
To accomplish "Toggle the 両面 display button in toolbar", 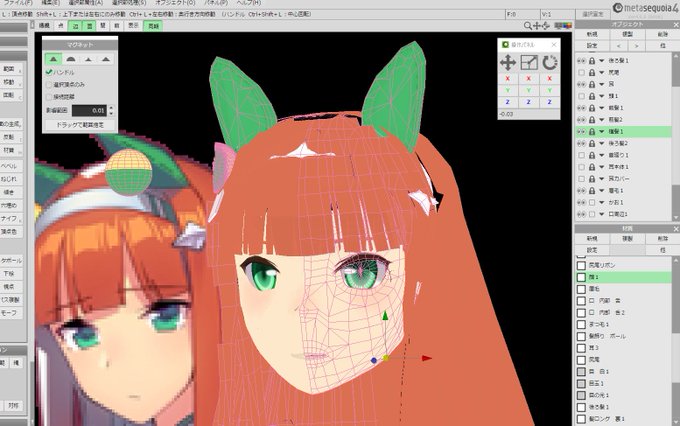I will click(x=153, y=26).
